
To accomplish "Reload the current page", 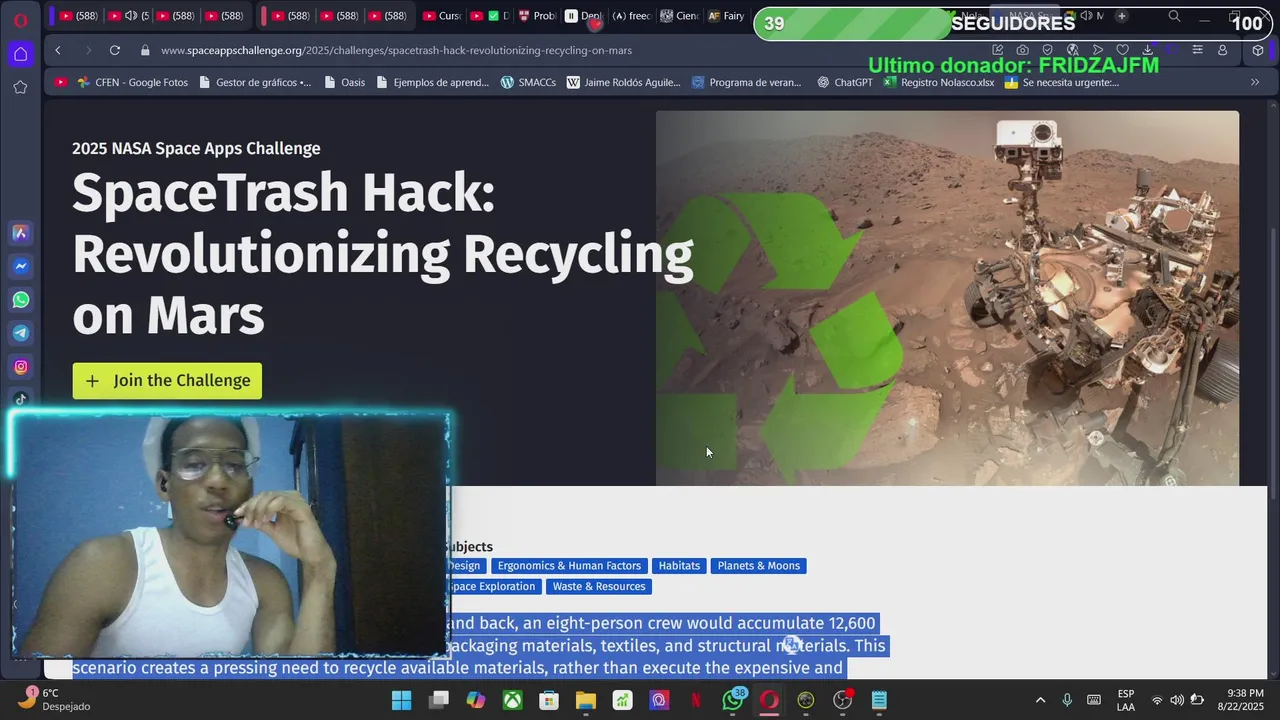I will [x=115, y=50].
